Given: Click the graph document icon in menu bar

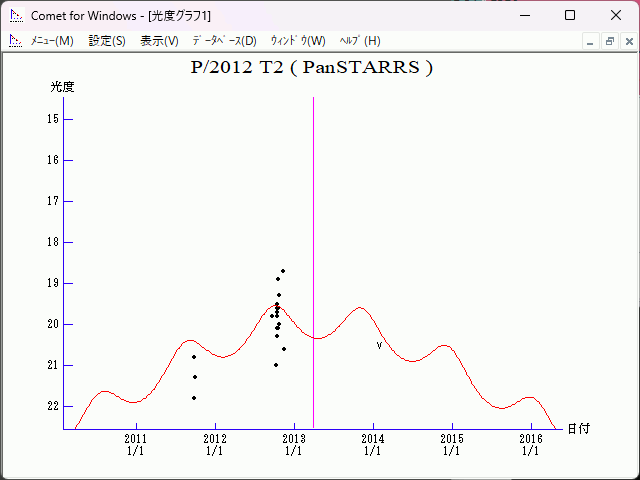Looking at the screenshot, I should [15, 41].
